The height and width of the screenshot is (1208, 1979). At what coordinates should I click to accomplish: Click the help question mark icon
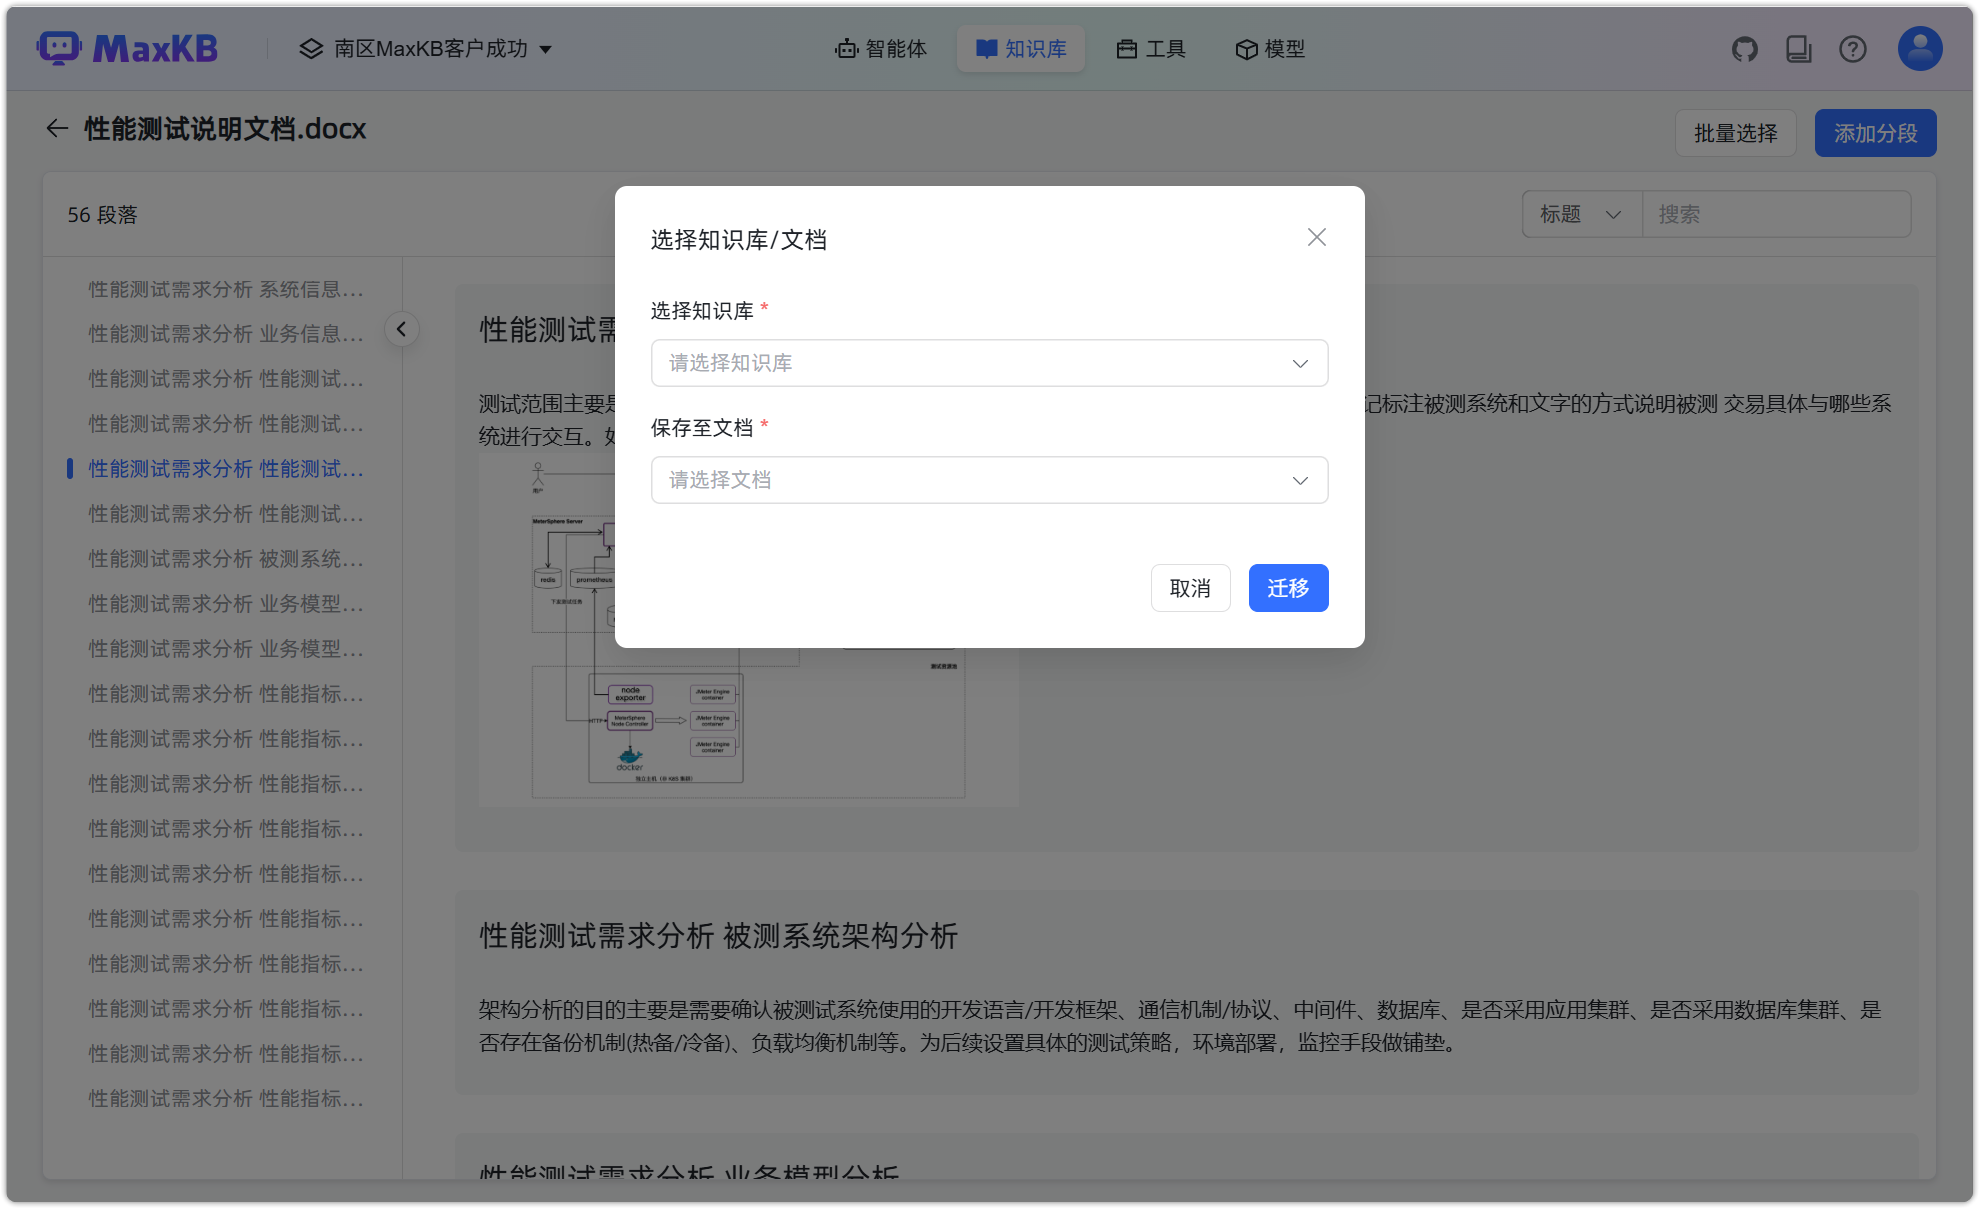click(1852, 47)
